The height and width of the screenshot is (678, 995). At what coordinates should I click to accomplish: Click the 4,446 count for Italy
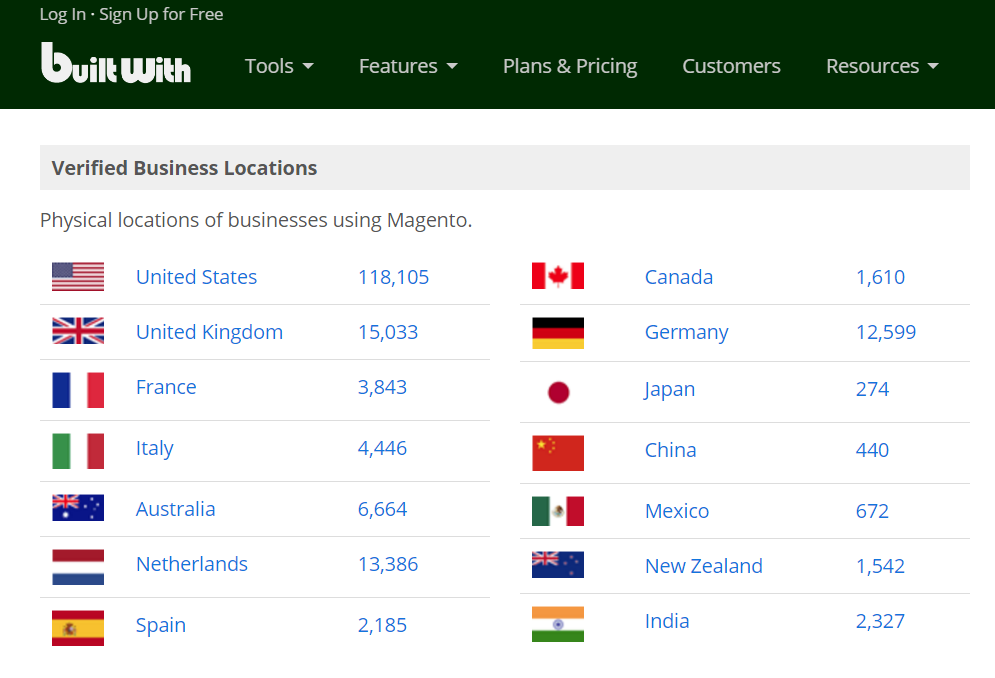[382, 448]
